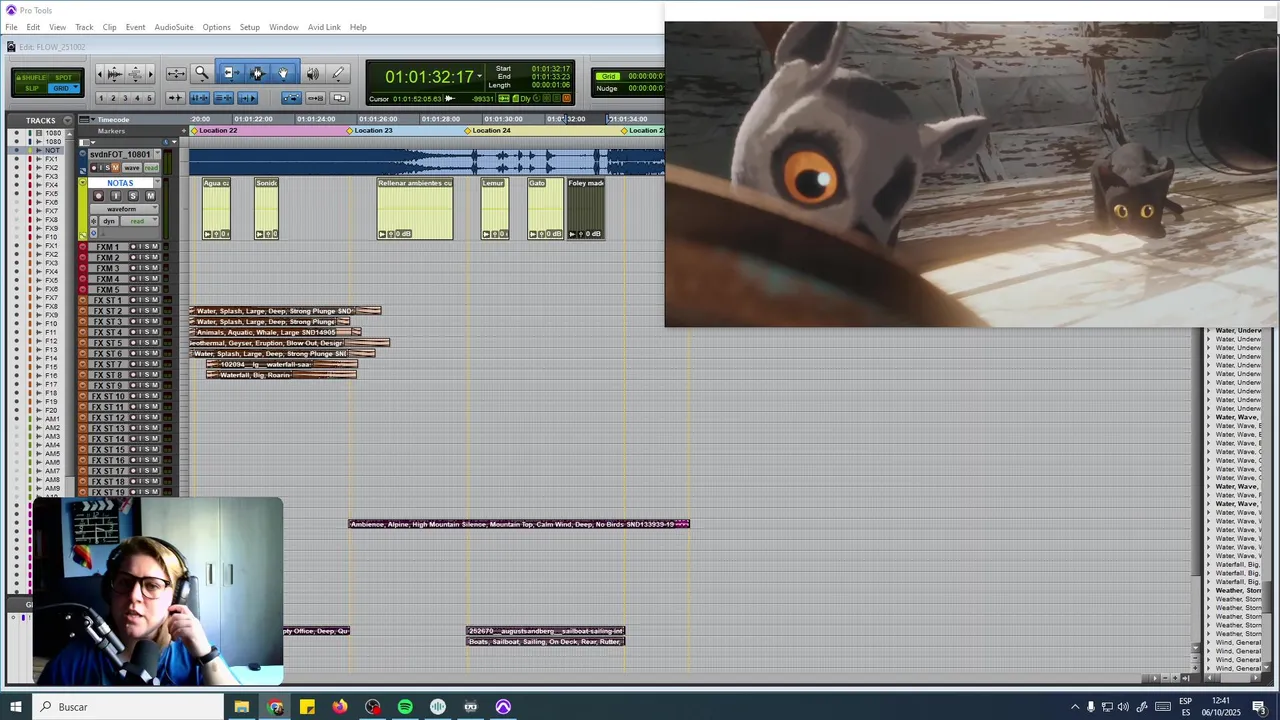Image resolution: width=1280 pixels, height=720 pixels.
Task: Toggle Link Timeline and Edit Selection
Action: pos(199,98)
